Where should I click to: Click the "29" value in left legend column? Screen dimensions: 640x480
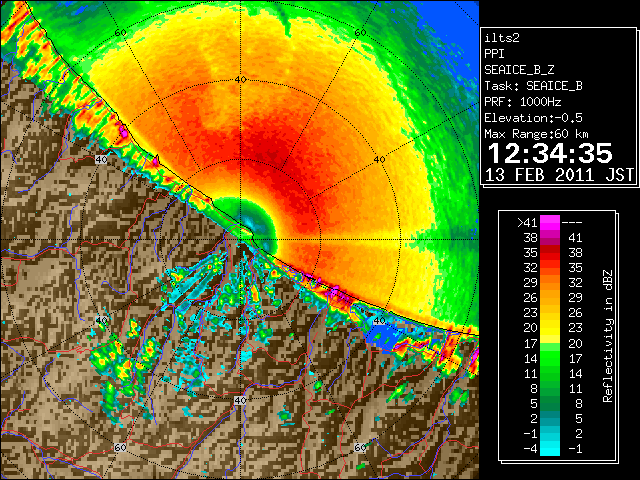click(530, 282)
